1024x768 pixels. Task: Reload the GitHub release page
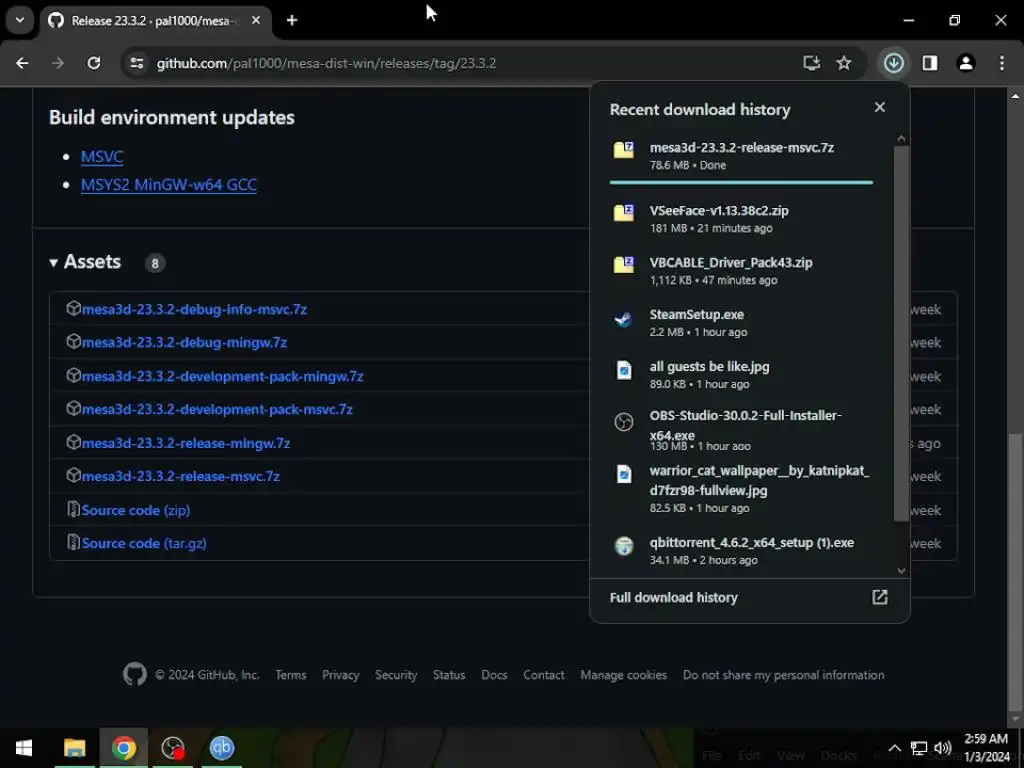(94, 63)
